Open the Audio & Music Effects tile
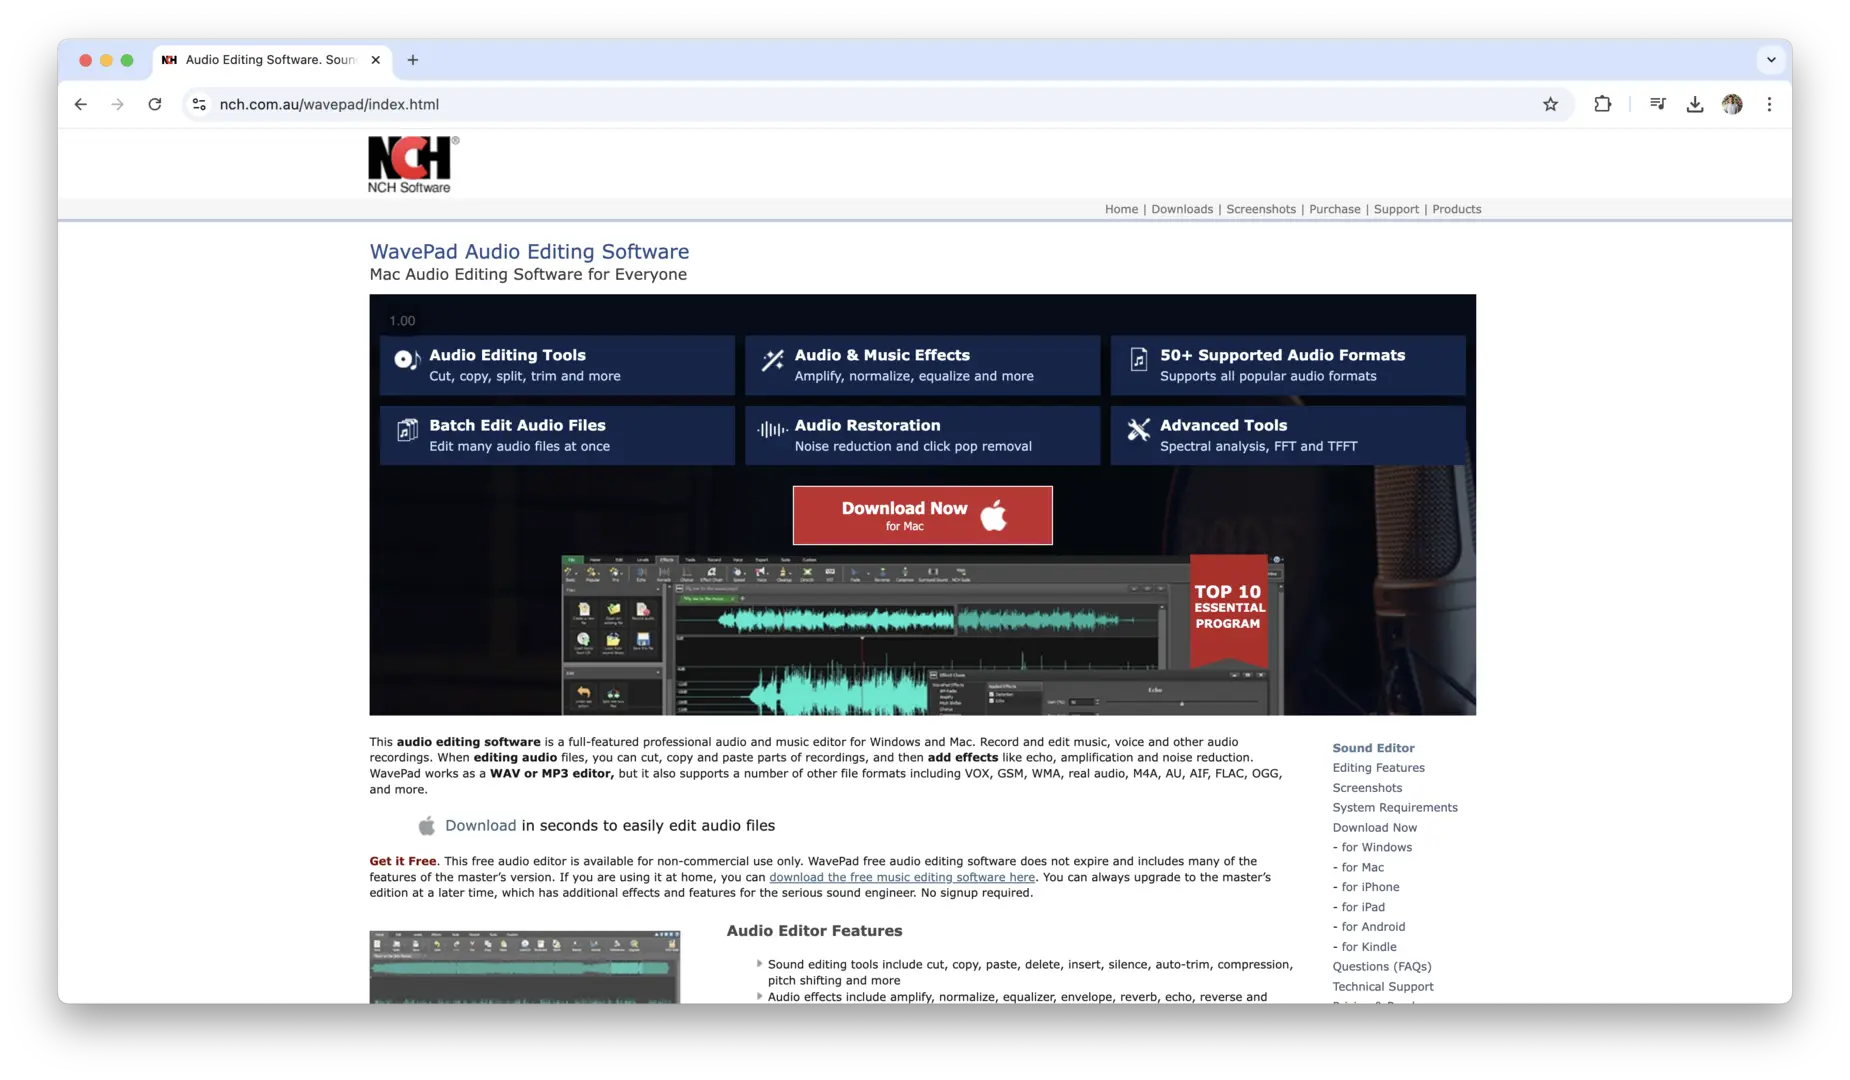1850x1080 pixels. coord(922,365)
